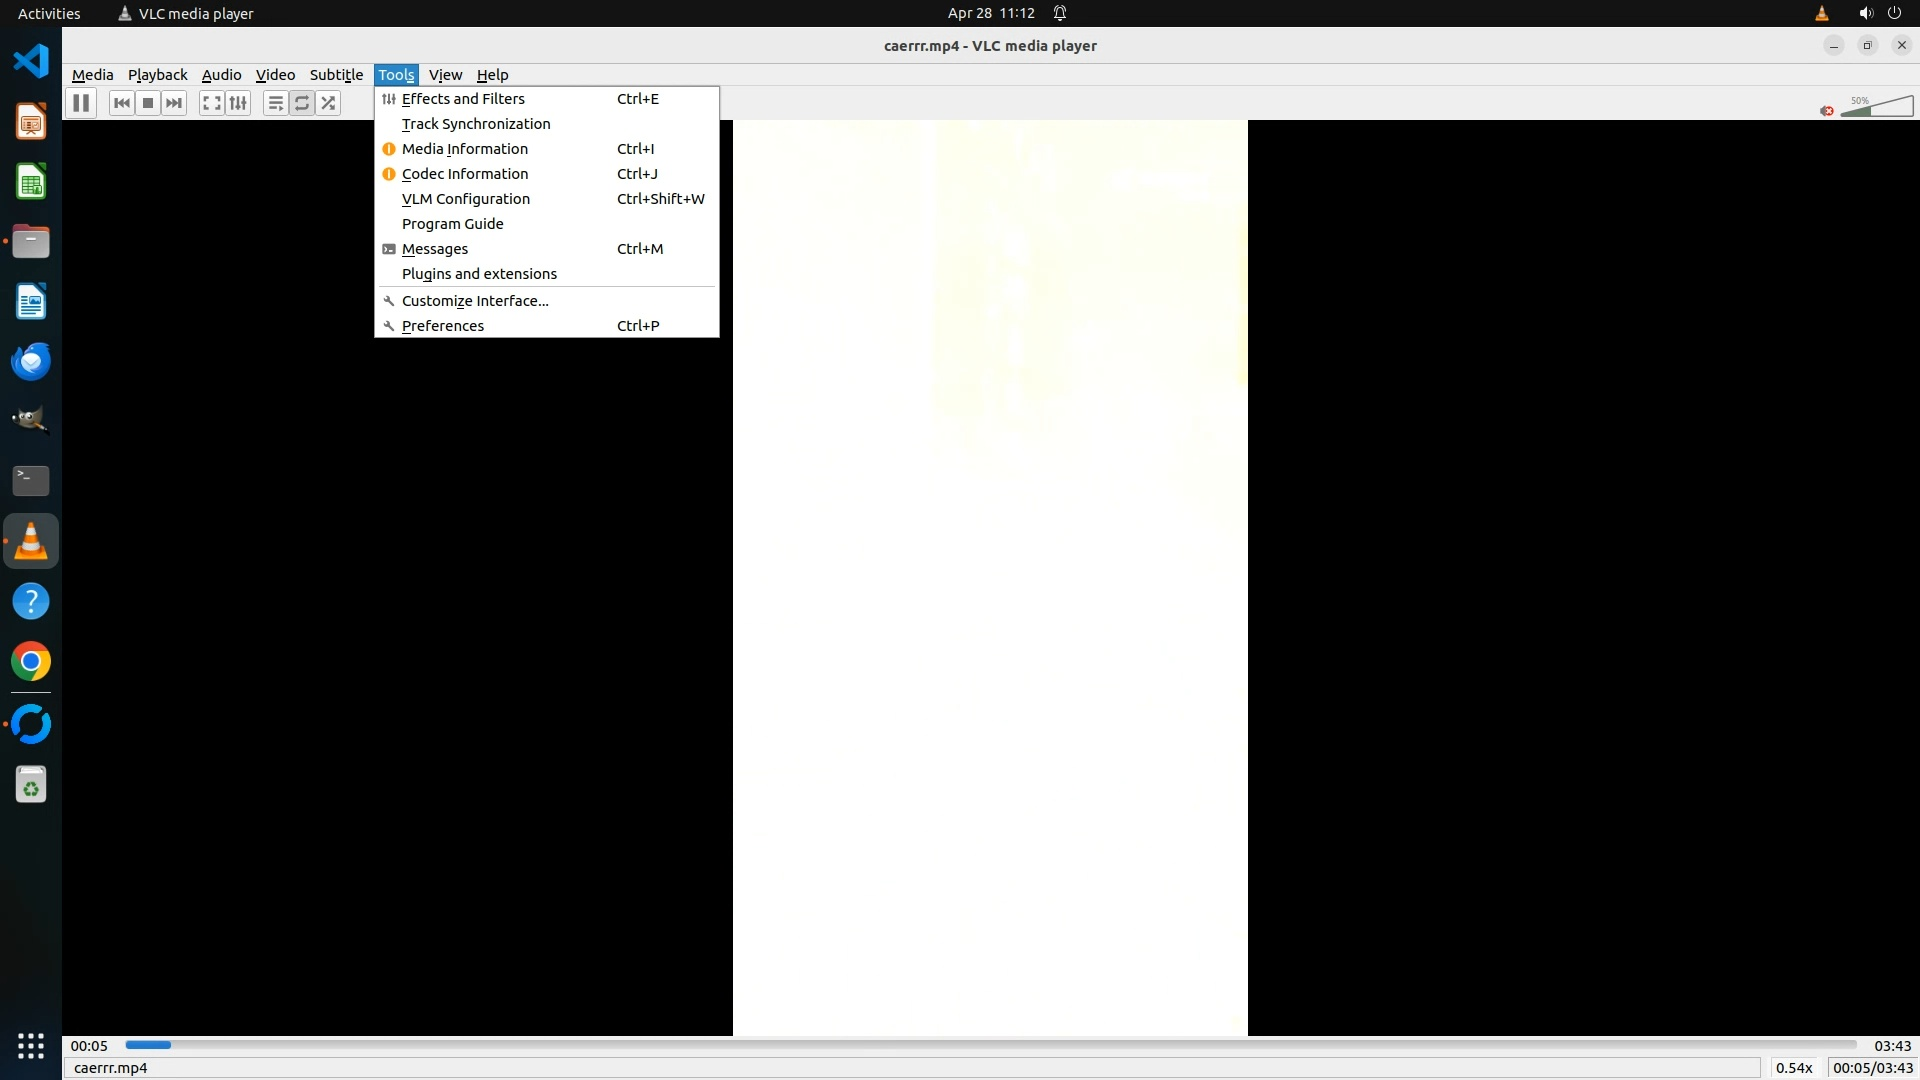Show extended settings from the toolbar icon

coord(238,103)
